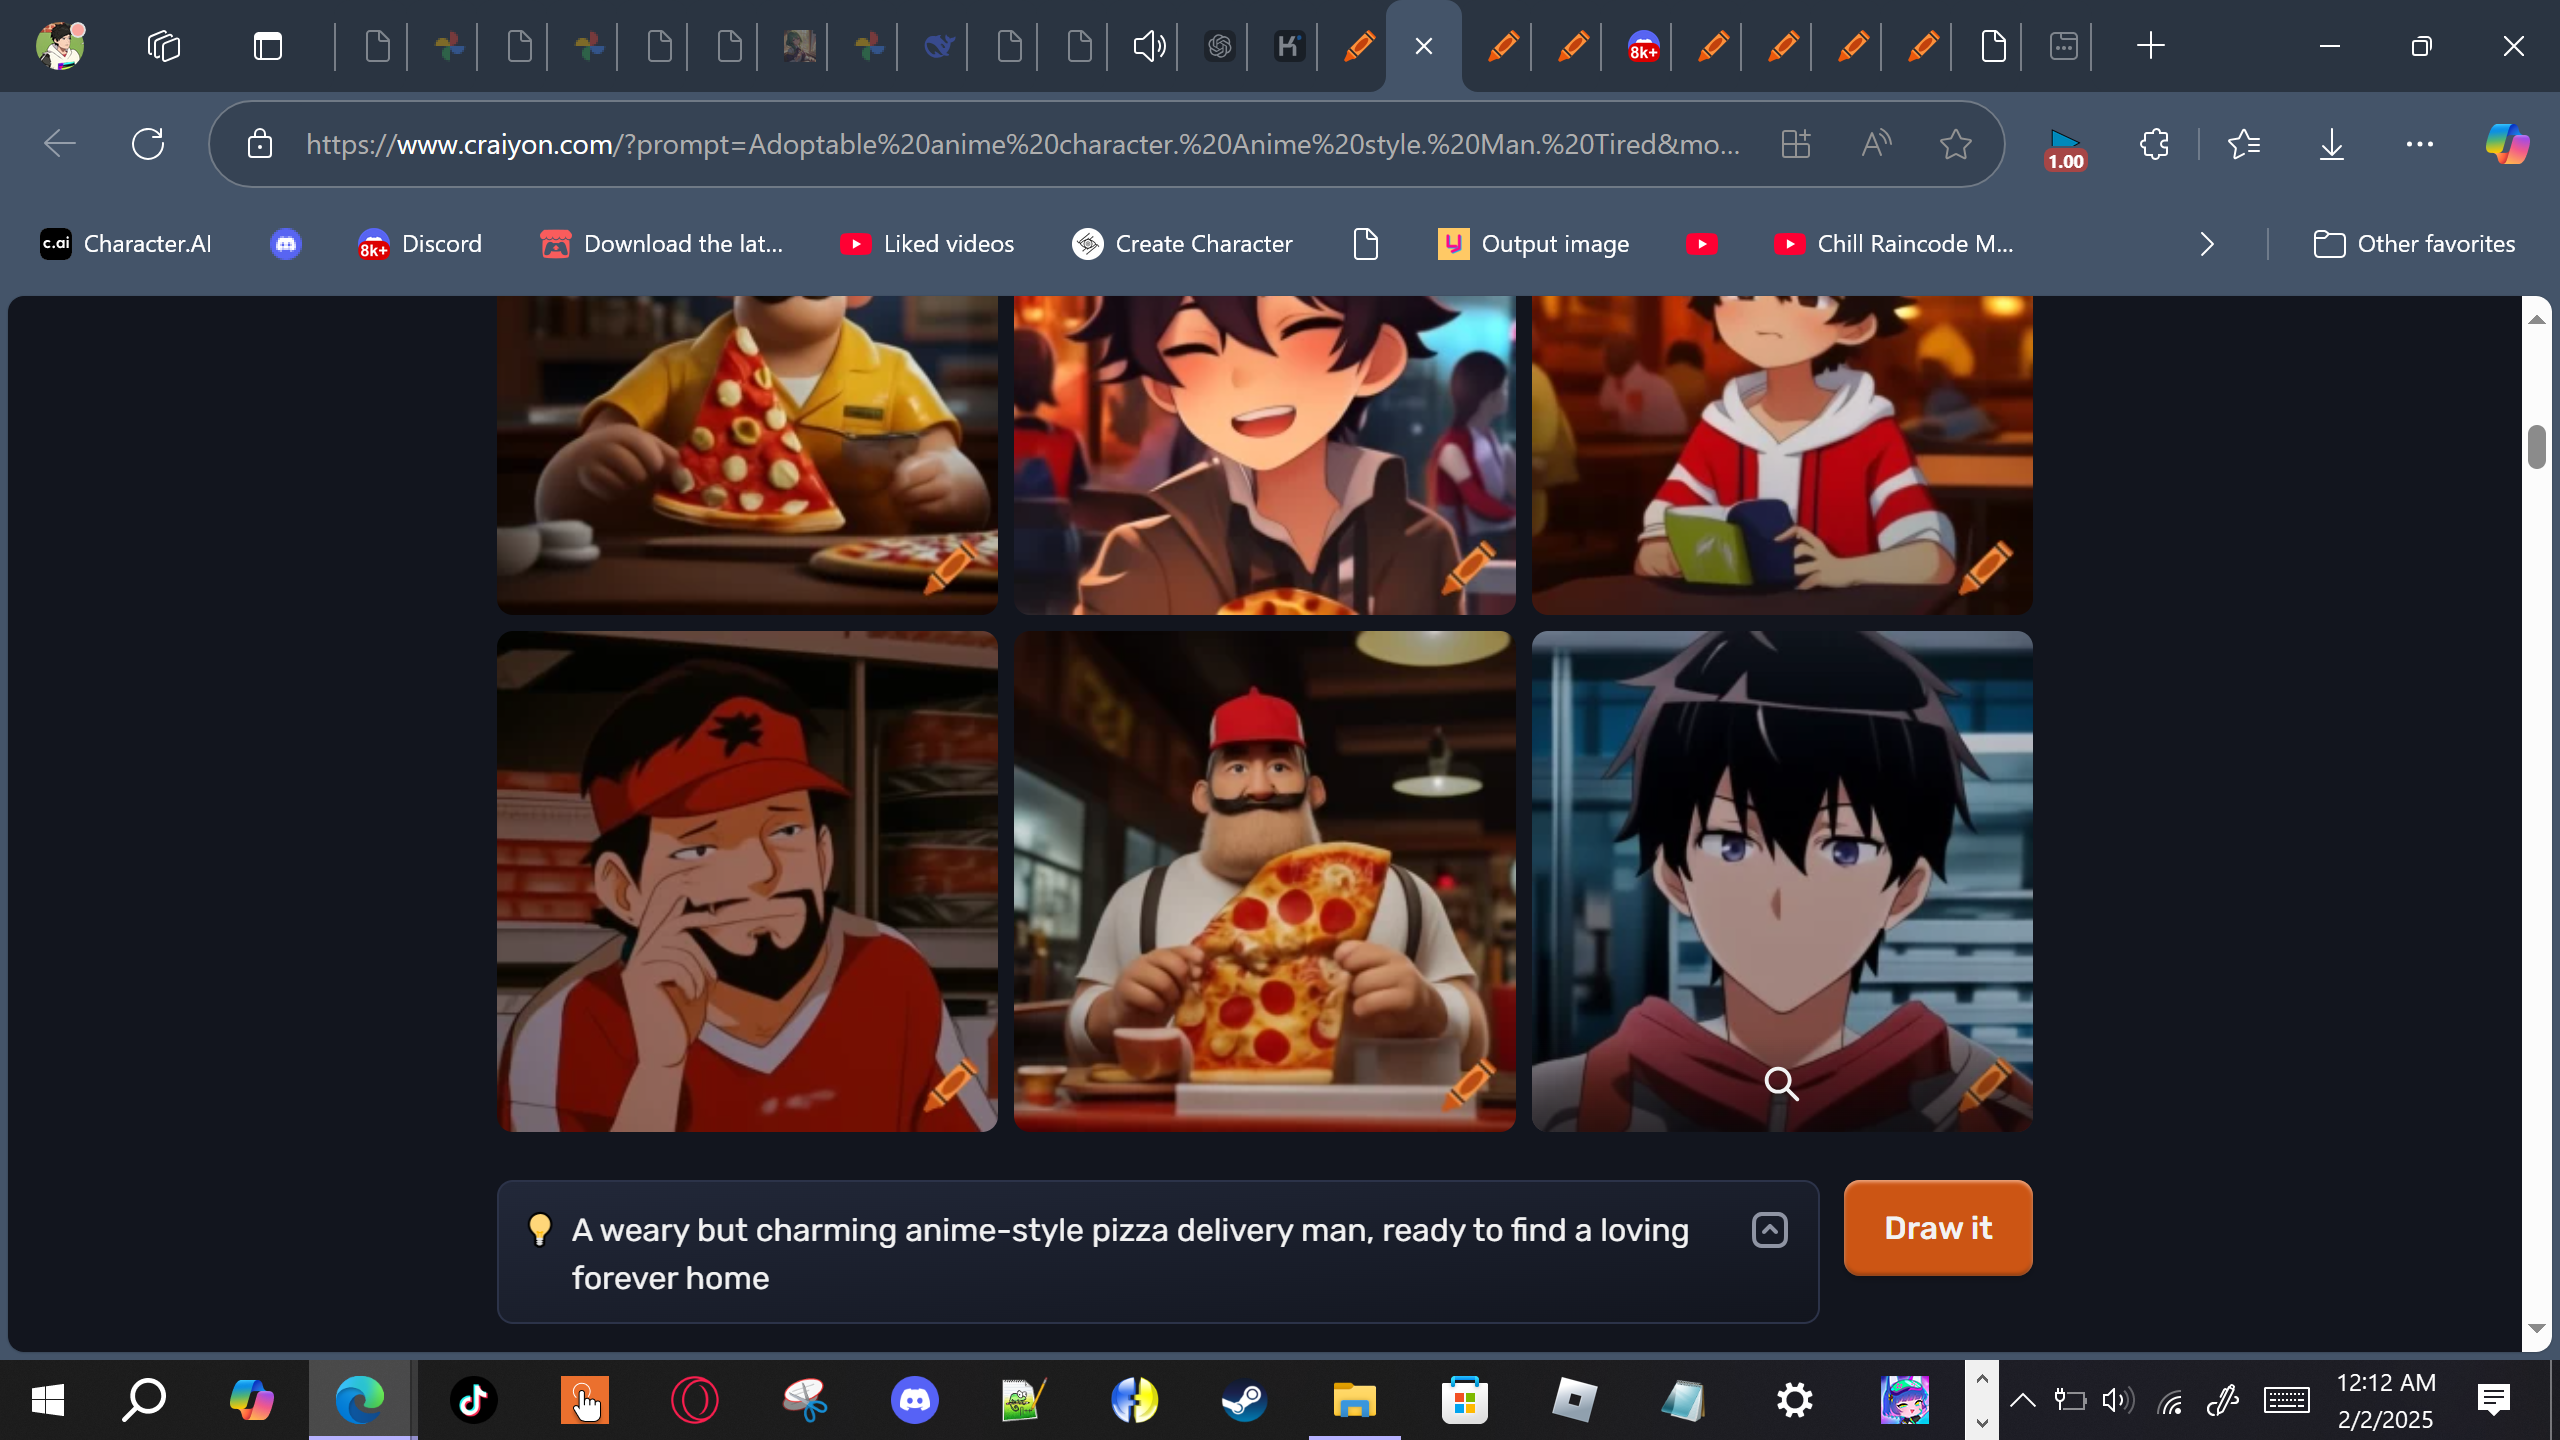The width and height of the screenshot is (2560, 1440).
Task: Collapse the prompt box with the chevron button
Action: click(1769, 1230)
